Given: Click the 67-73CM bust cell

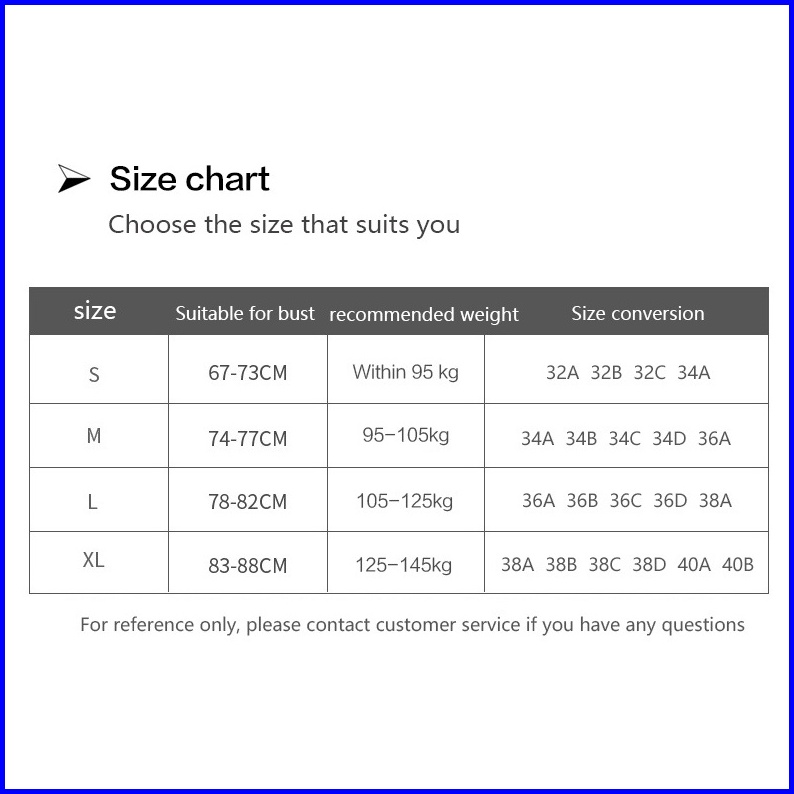Looking at the screenshot, I should click(x=247, y=373).
